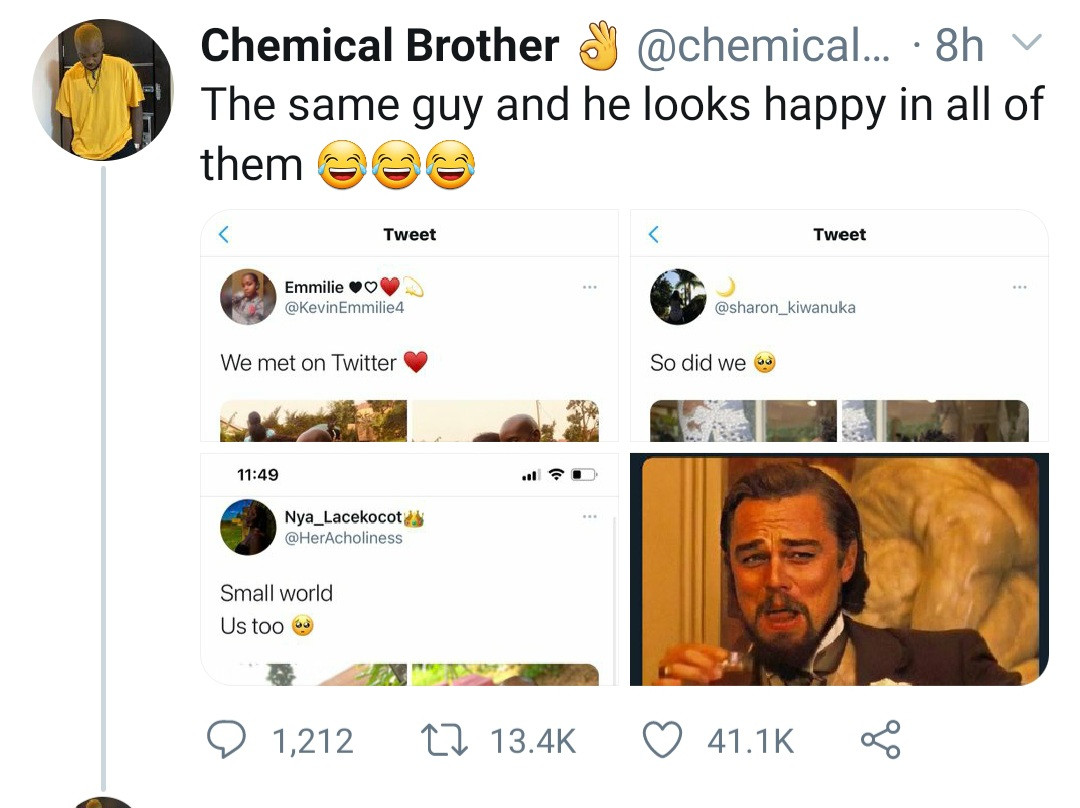Click the back arrow in Emmilie screenshot
Image resolution: width=1080 pixels, height=808 pixels.
click(224, 235)
